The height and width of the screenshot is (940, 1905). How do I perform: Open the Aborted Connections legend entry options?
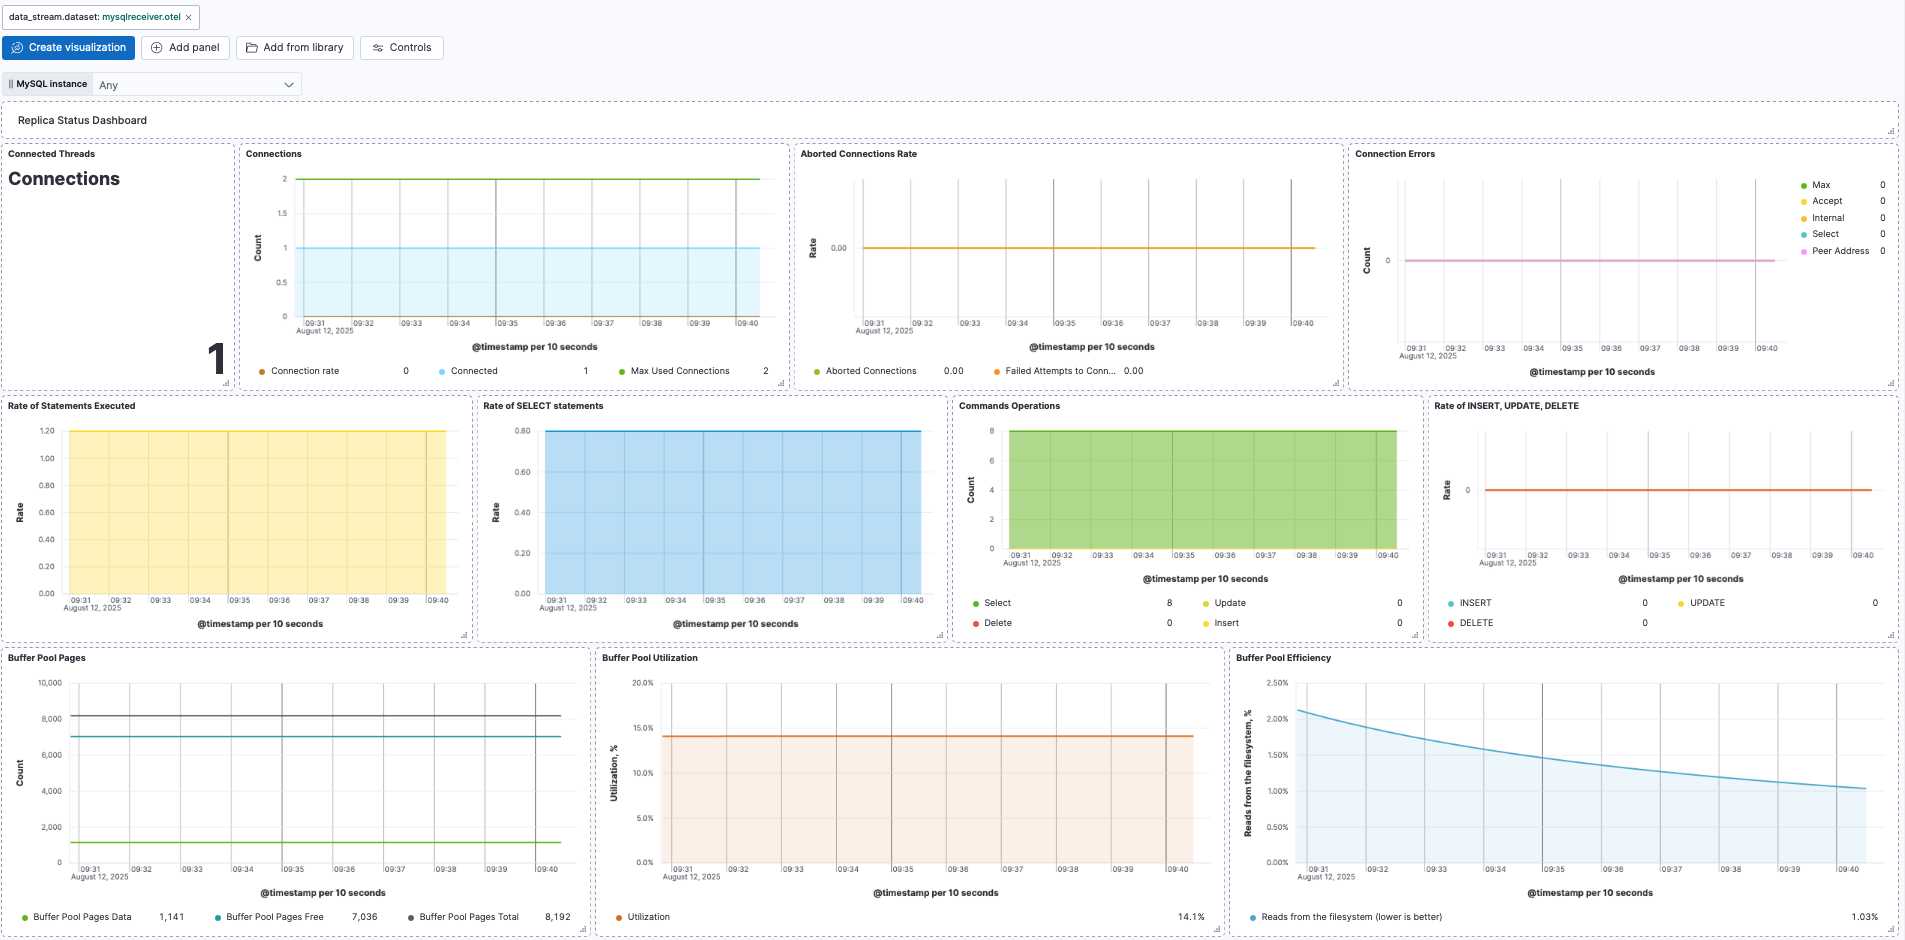[870, 371]
